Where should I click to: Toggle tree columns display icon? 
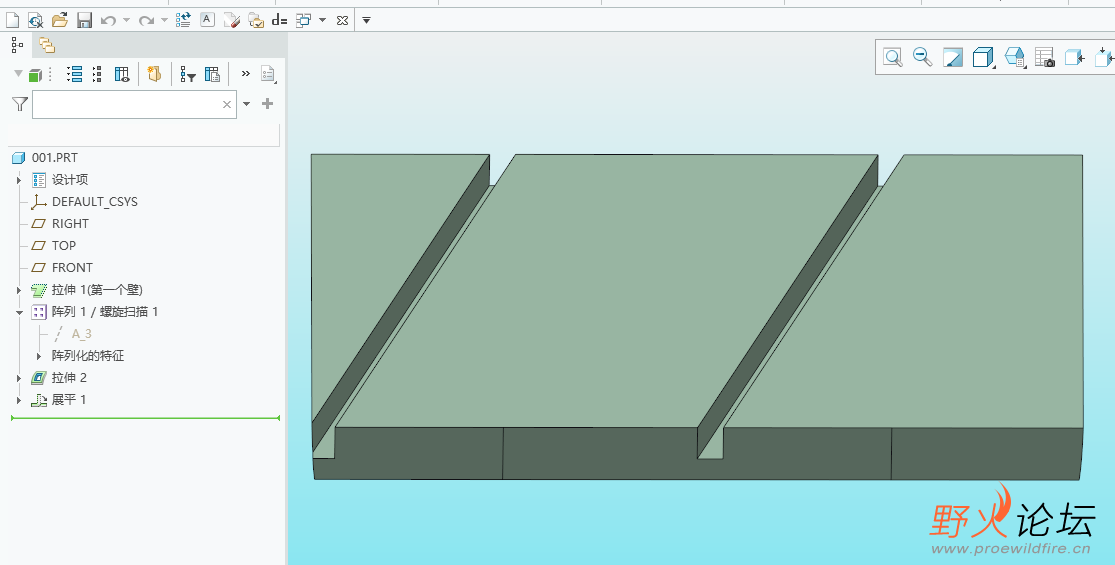pyautogui.click(x=122, y=74)
